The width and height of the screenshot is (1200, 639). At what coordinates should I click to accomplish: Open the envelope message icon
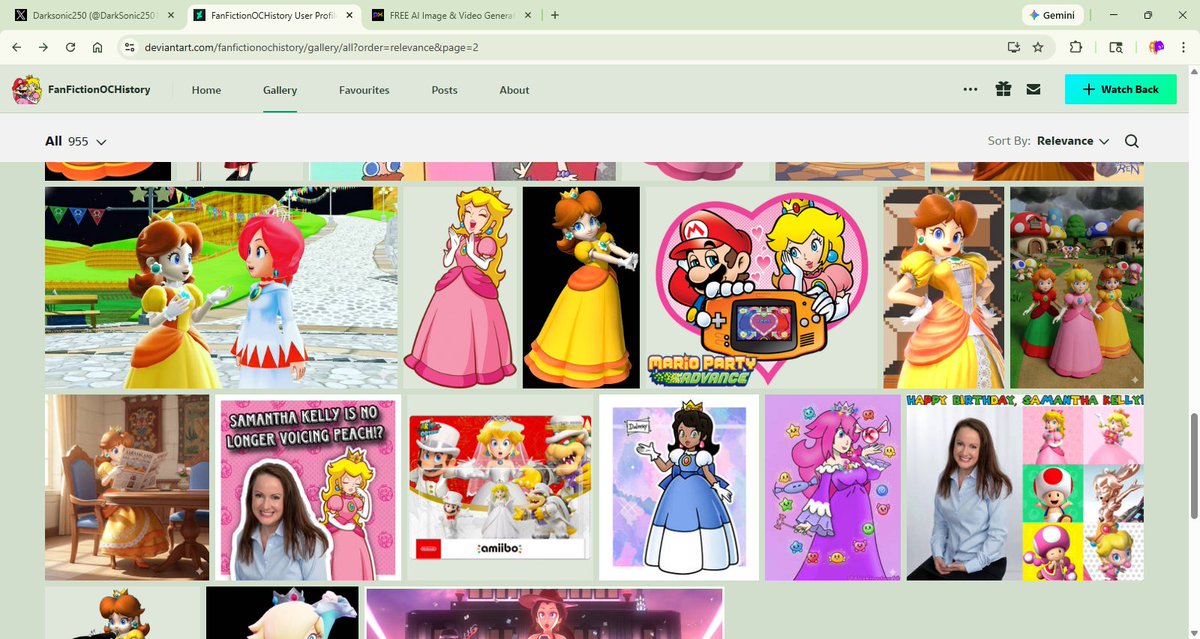coord(1033,89)
